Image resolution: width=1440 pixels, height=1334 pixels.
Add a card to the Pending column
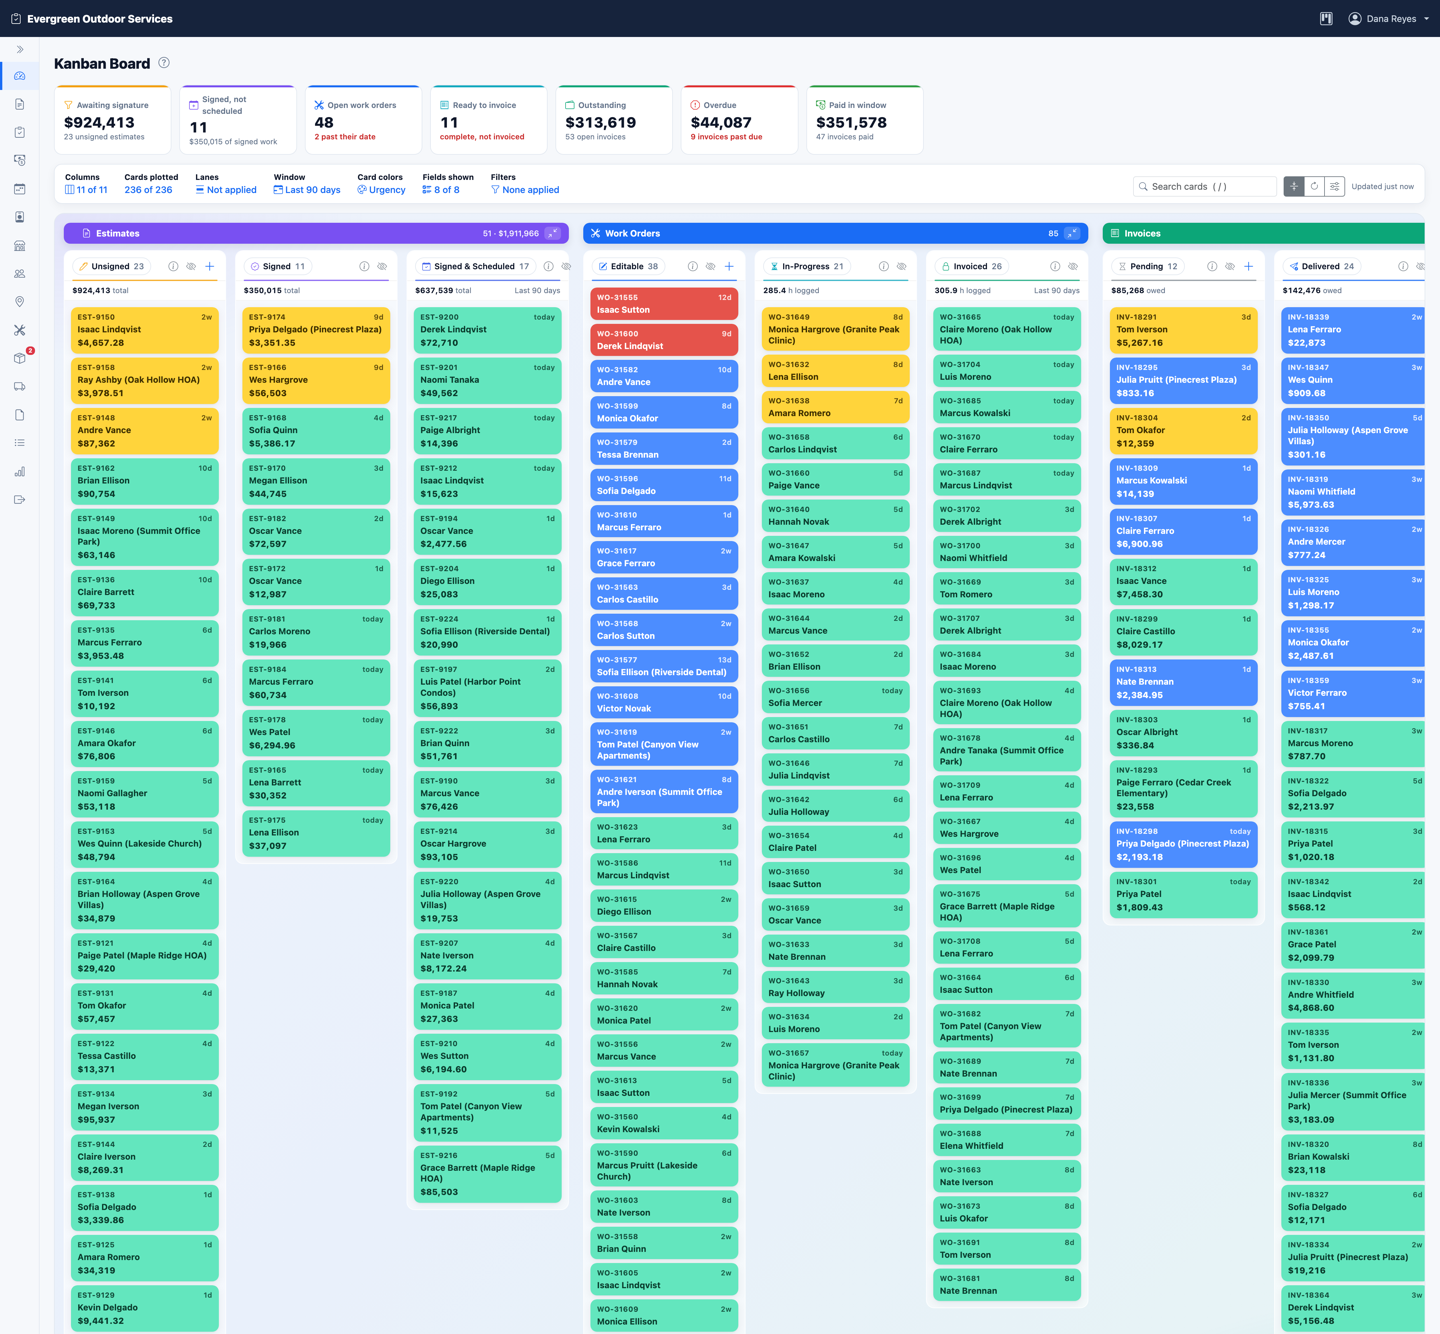(1248, 267)
